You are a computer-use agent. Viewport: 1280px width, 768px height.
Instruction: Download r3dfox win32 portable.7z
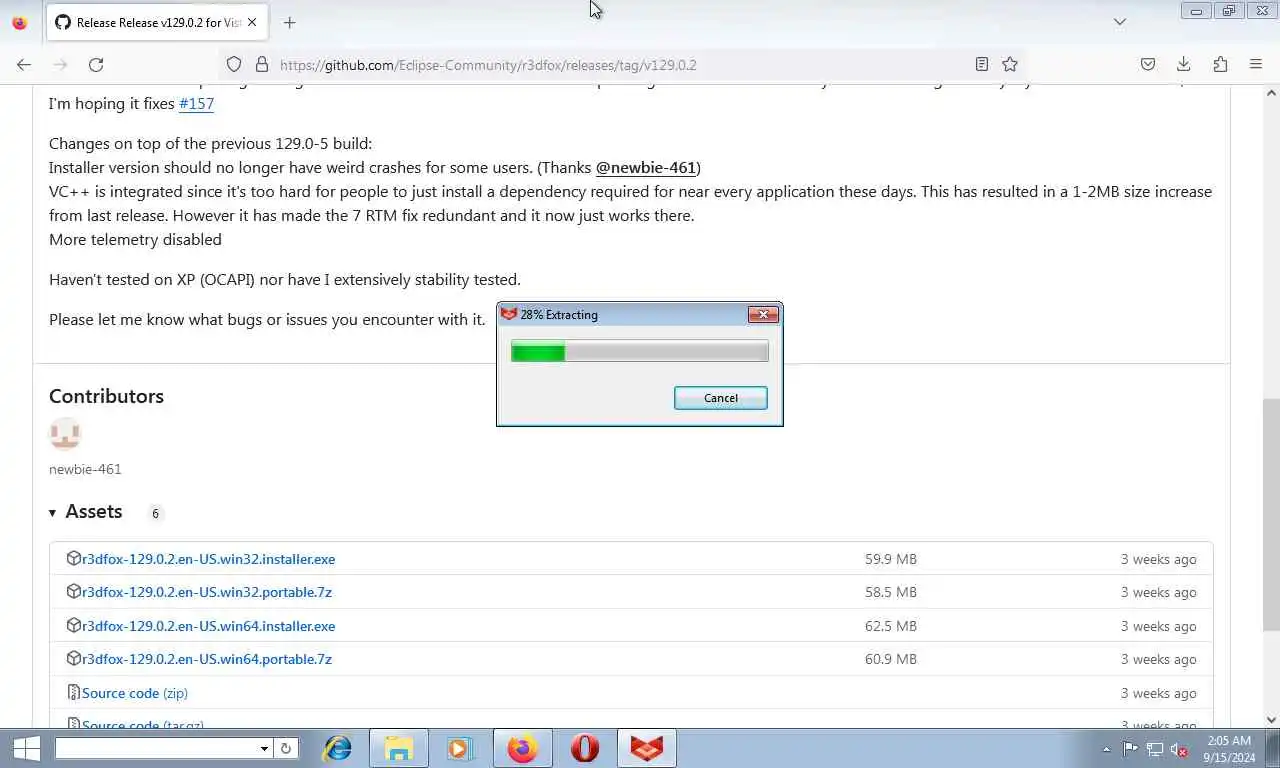click(x=207, y=592)
